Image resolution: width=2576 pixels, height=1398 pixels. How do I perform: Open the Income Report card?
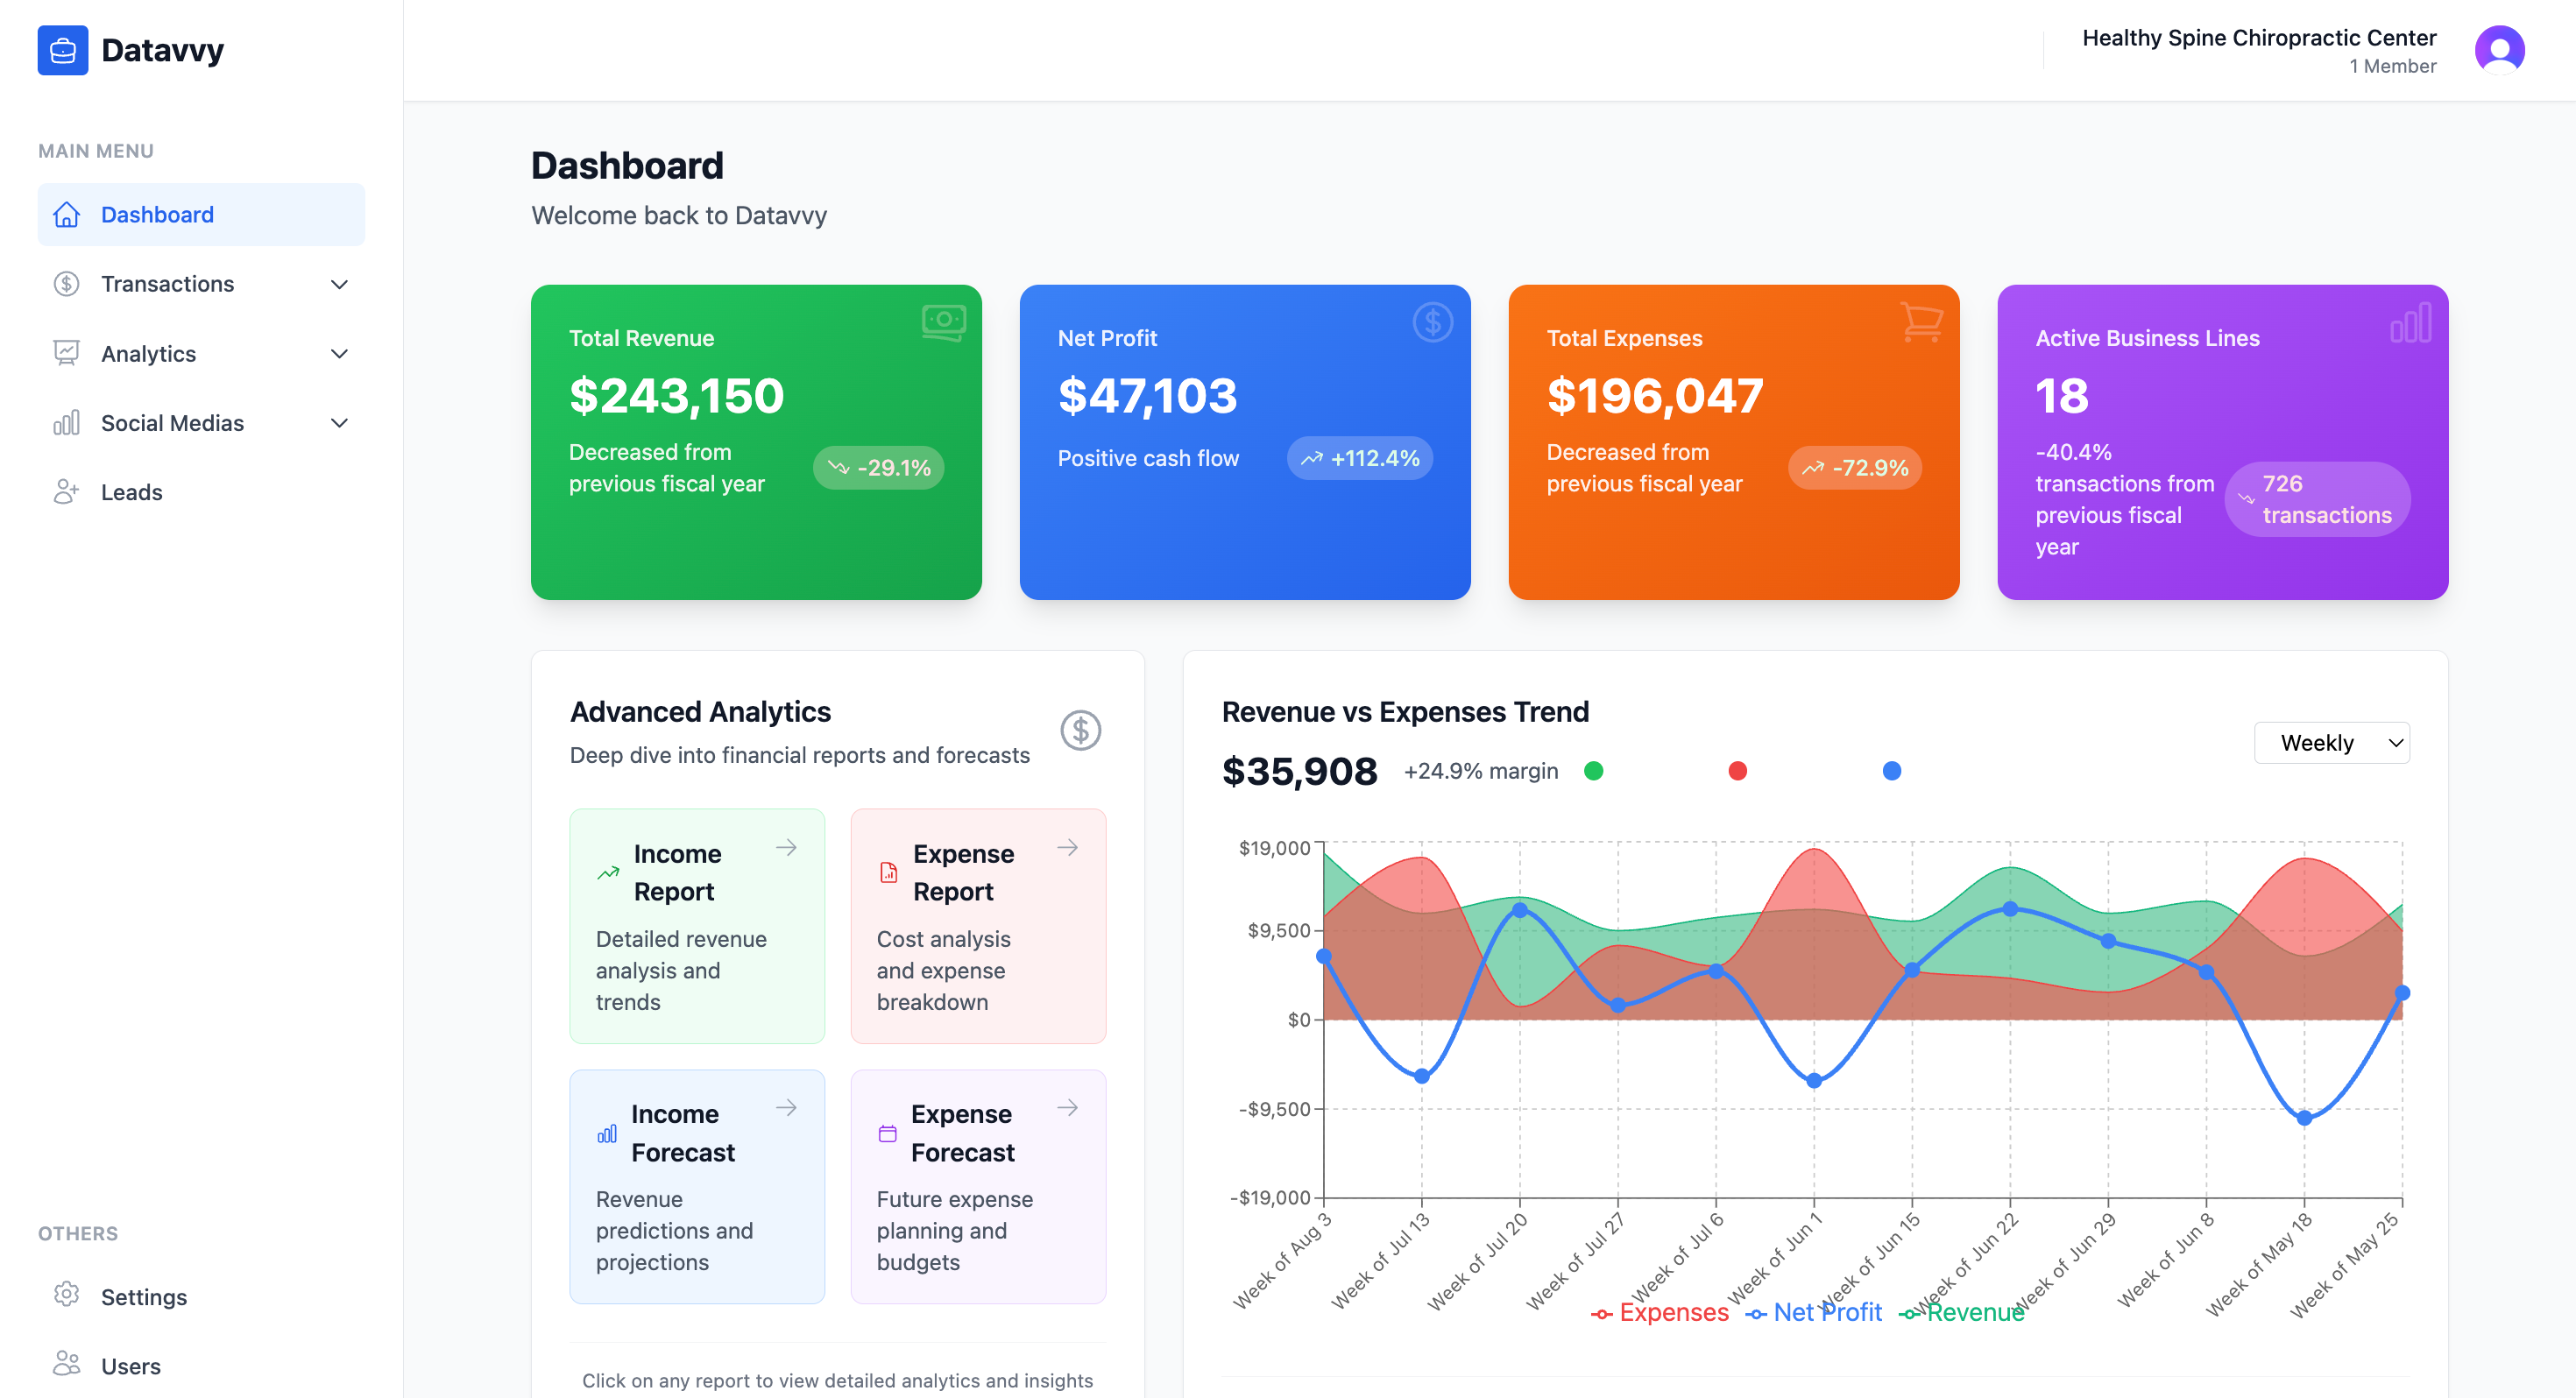tap(697, 925)
